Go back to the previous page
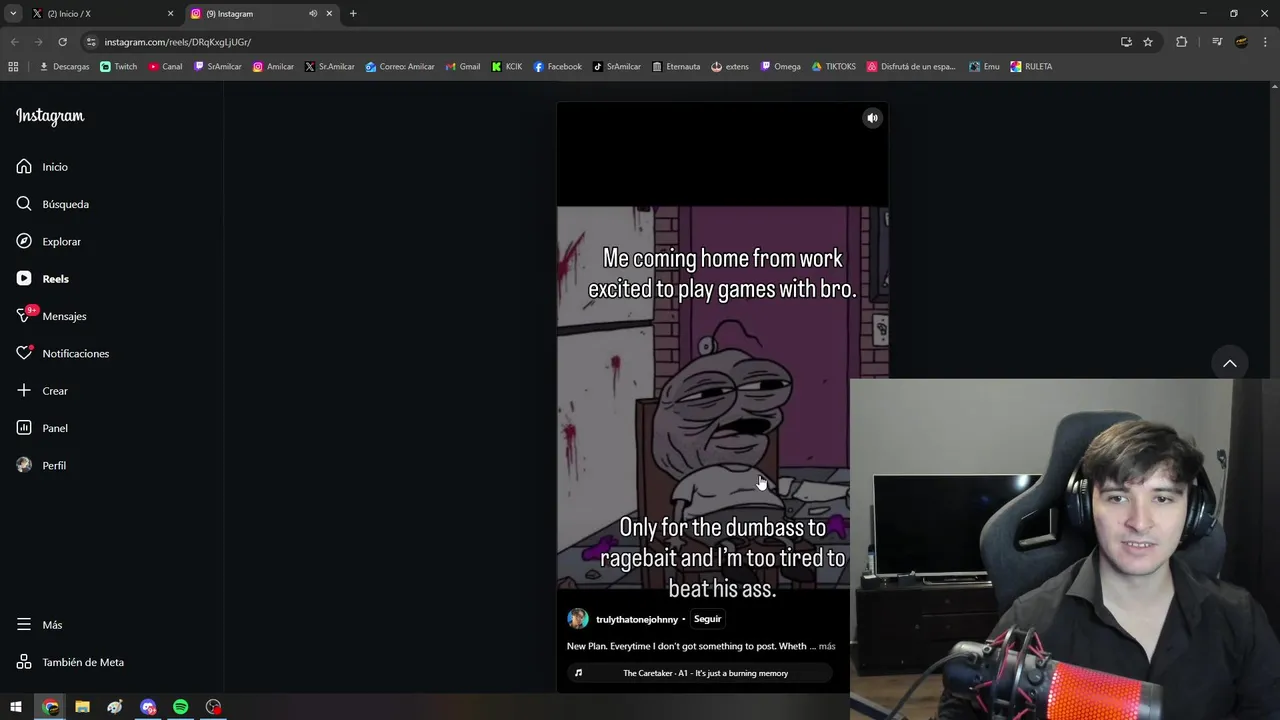1280x720 pixels. [14, 42]
